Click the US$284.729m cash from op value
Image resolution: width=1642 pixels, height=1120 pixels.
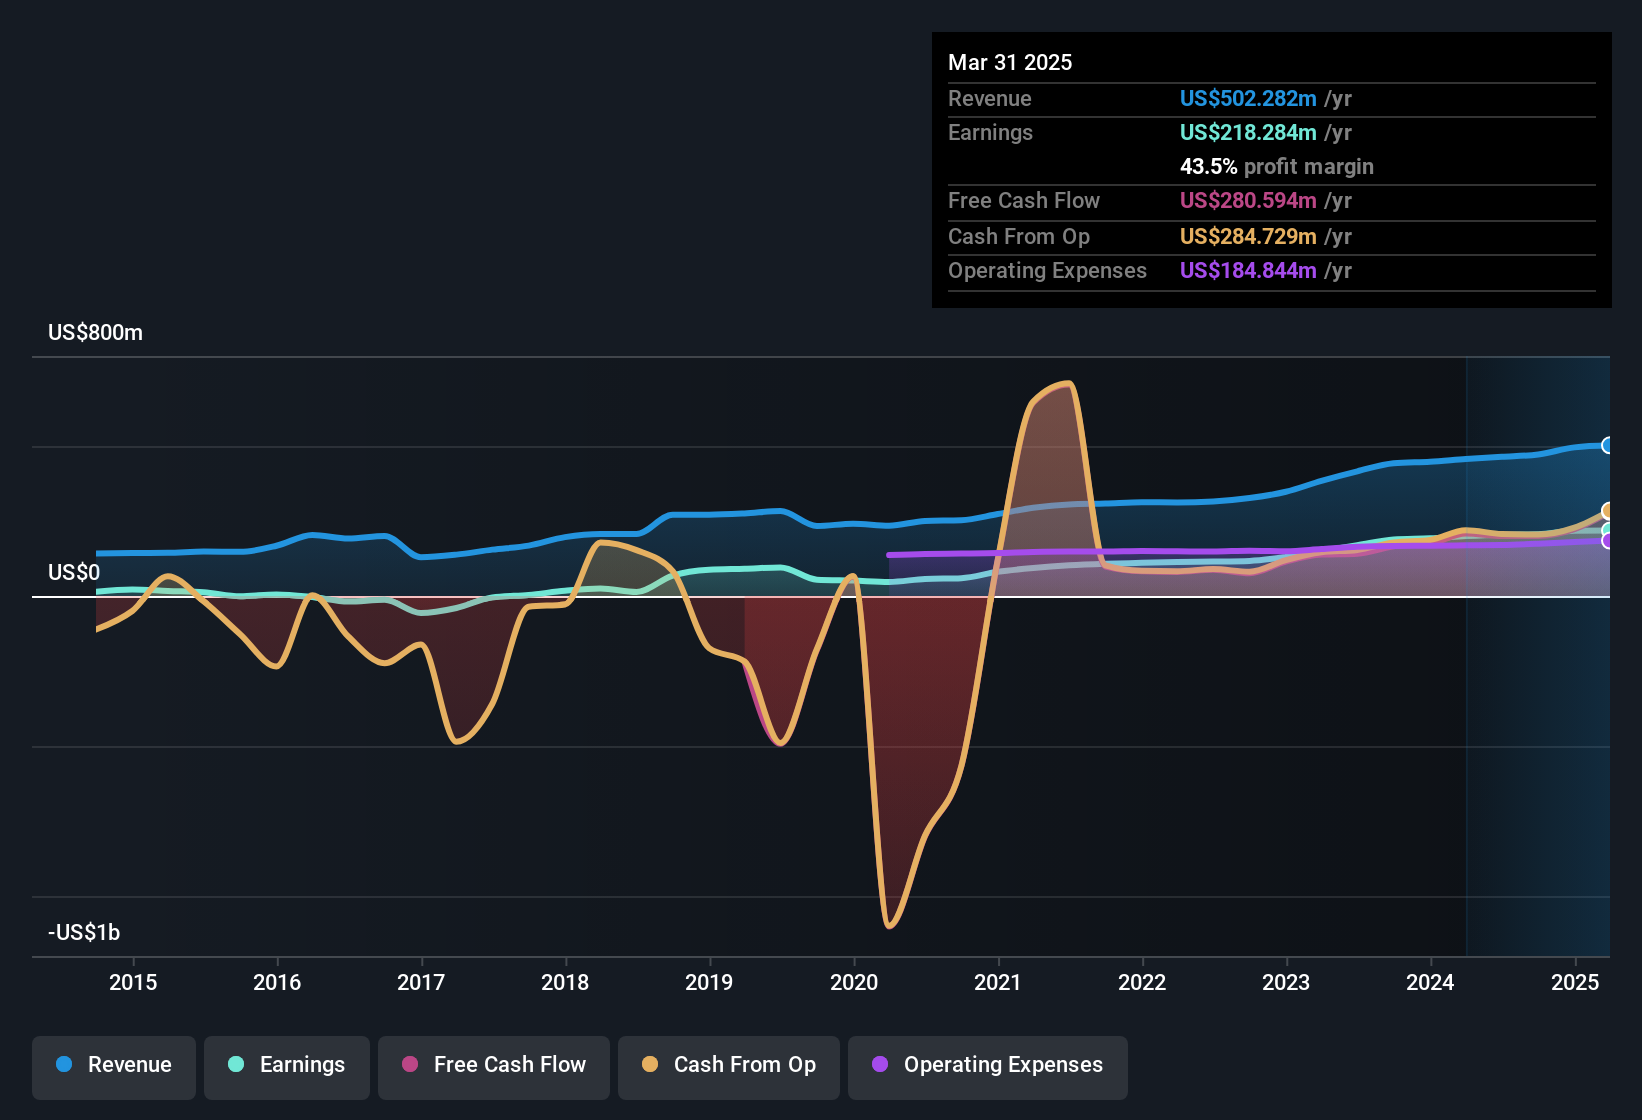(1248, 237)
